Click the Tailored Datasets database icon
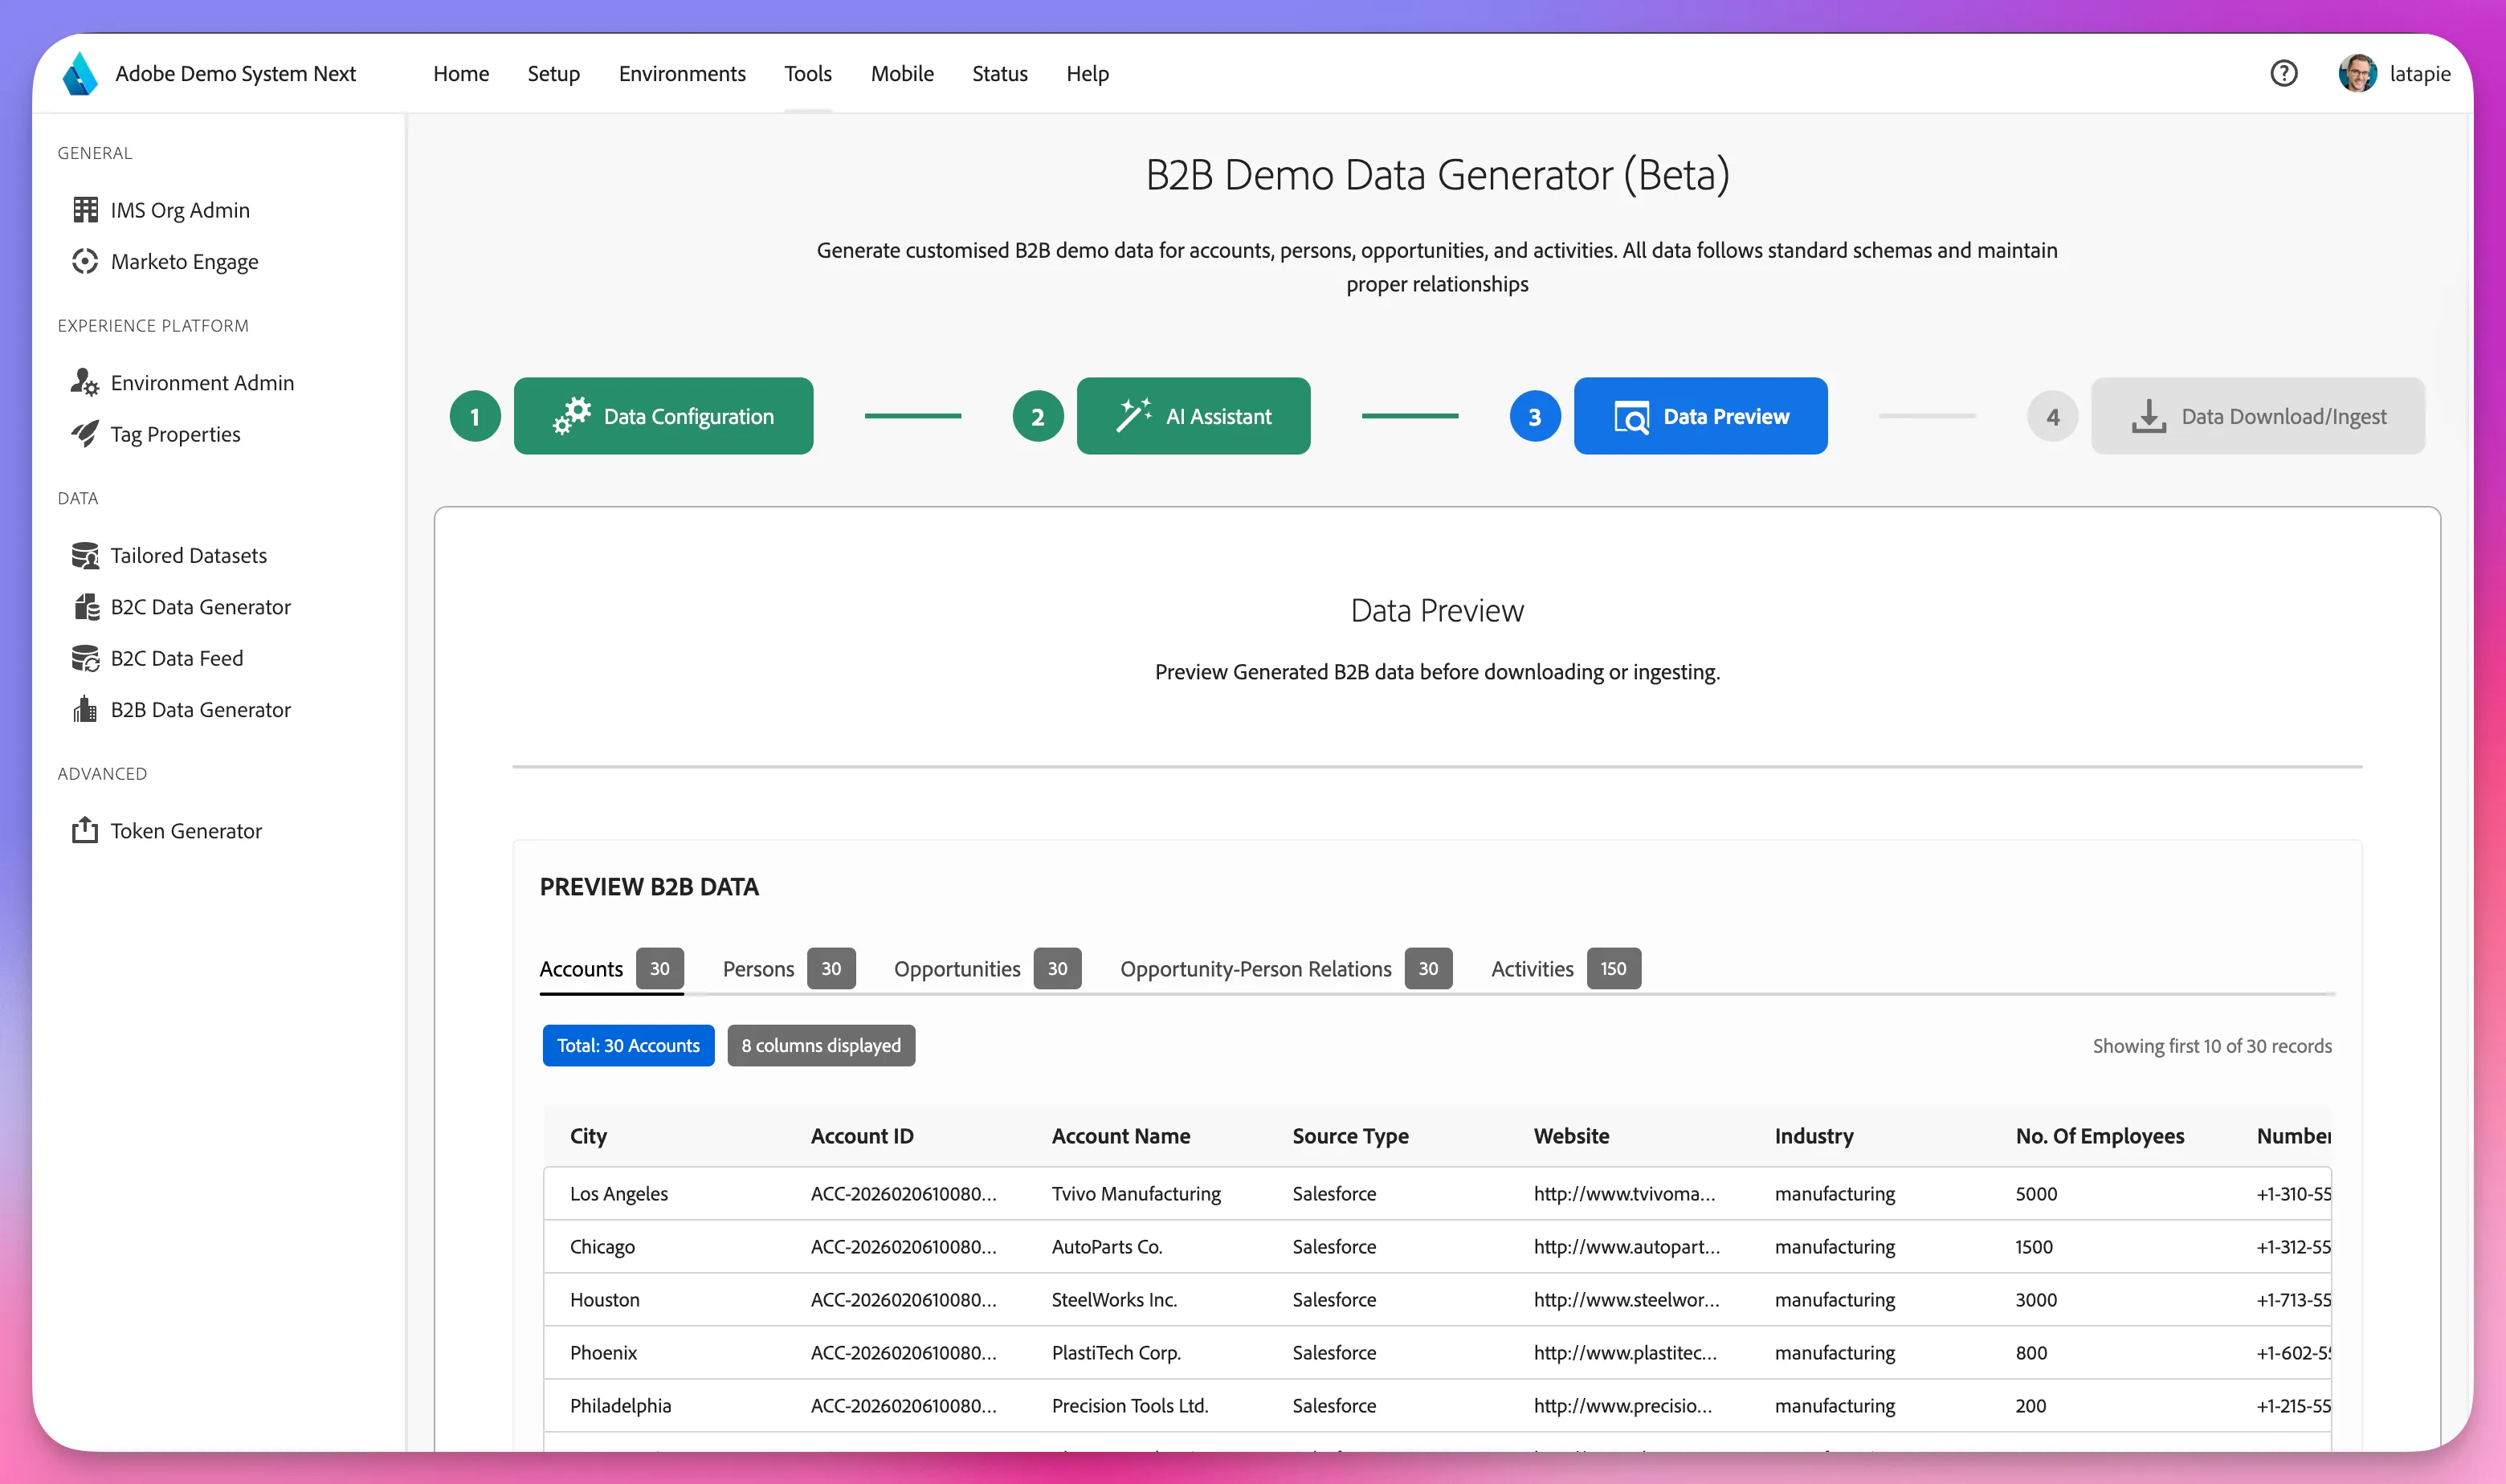Viewport: 2506px width, 1484px height. click(x=85, y=555)
